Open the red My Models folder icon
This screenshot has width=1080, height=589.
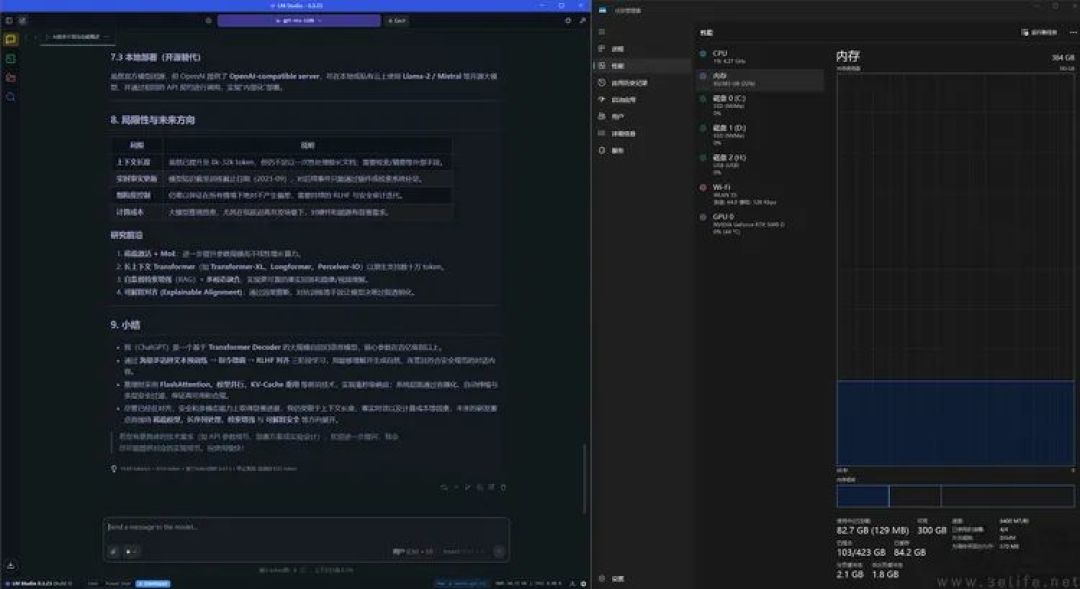(x=10, y=78)
